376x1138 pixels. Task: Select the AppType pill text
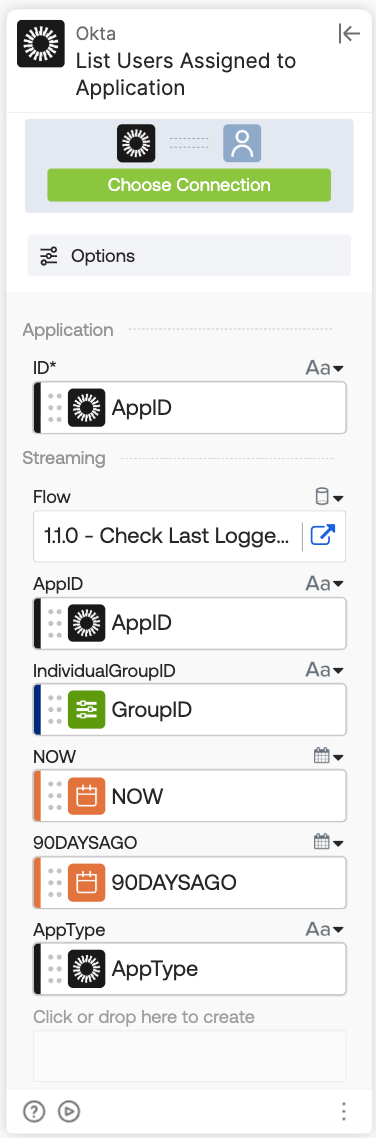[155, 969]
